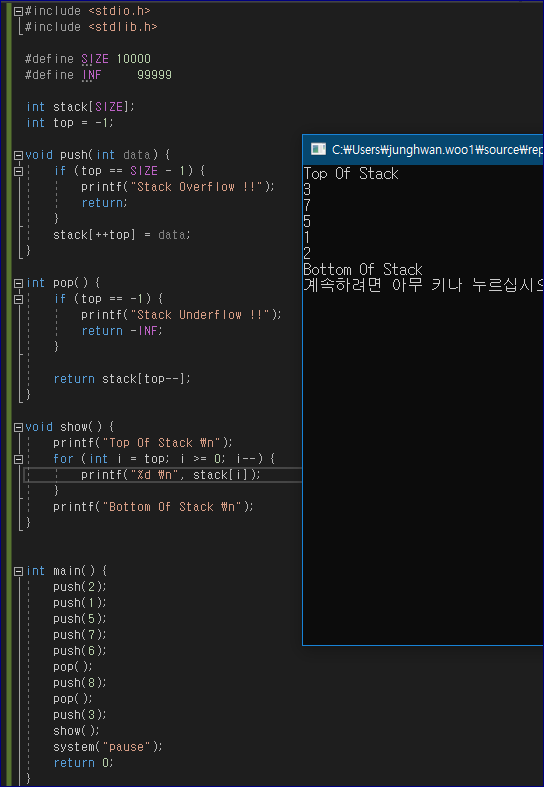Click the 'push(8);' call in main
Screen dimensions: 544x787
(x=80, y=683)
